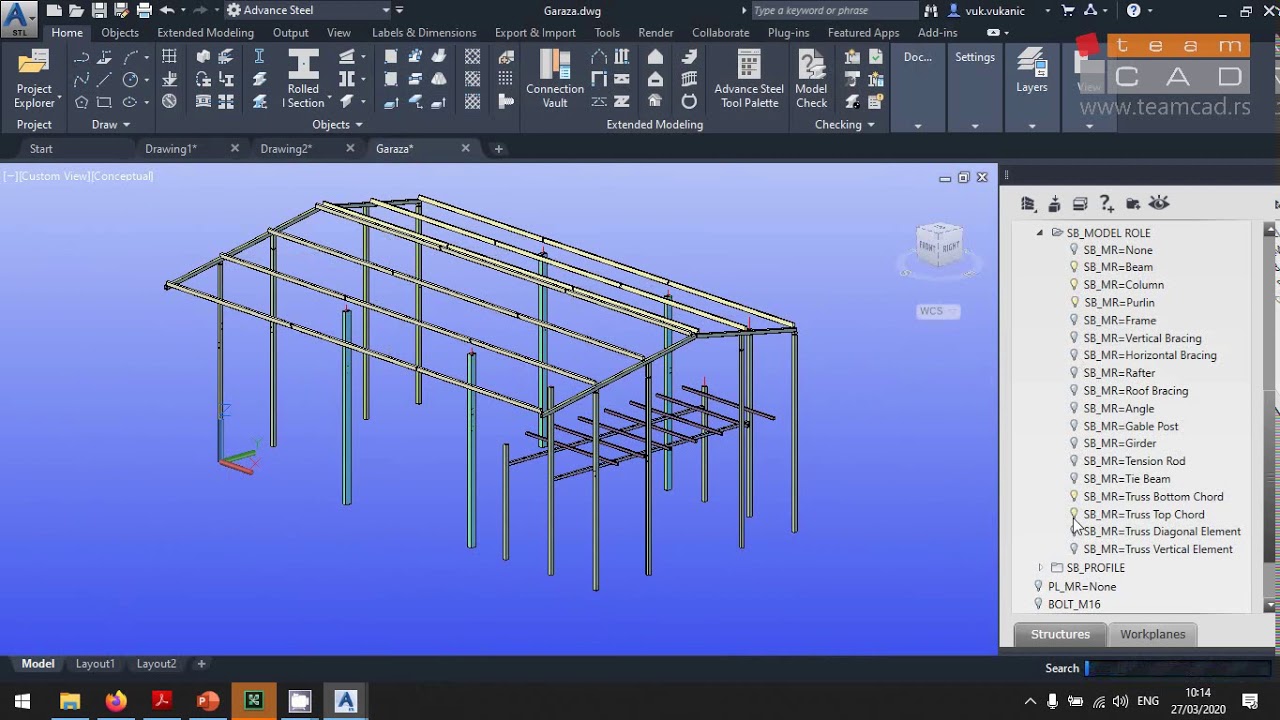Toggle visibility bulb for SB_MR=Beam

pyautogui.click(x=1074, y=267)
